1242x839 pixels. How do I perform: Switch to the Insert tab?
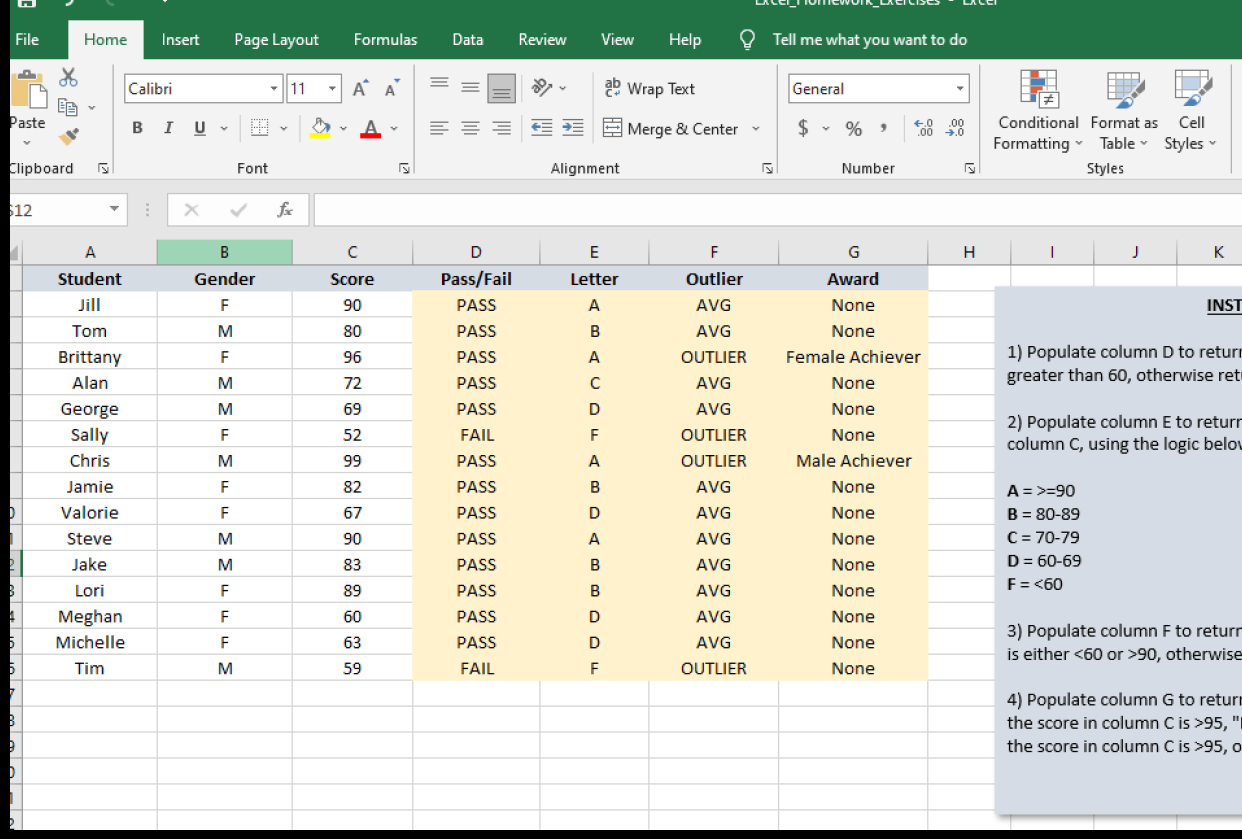pos(180,40)
